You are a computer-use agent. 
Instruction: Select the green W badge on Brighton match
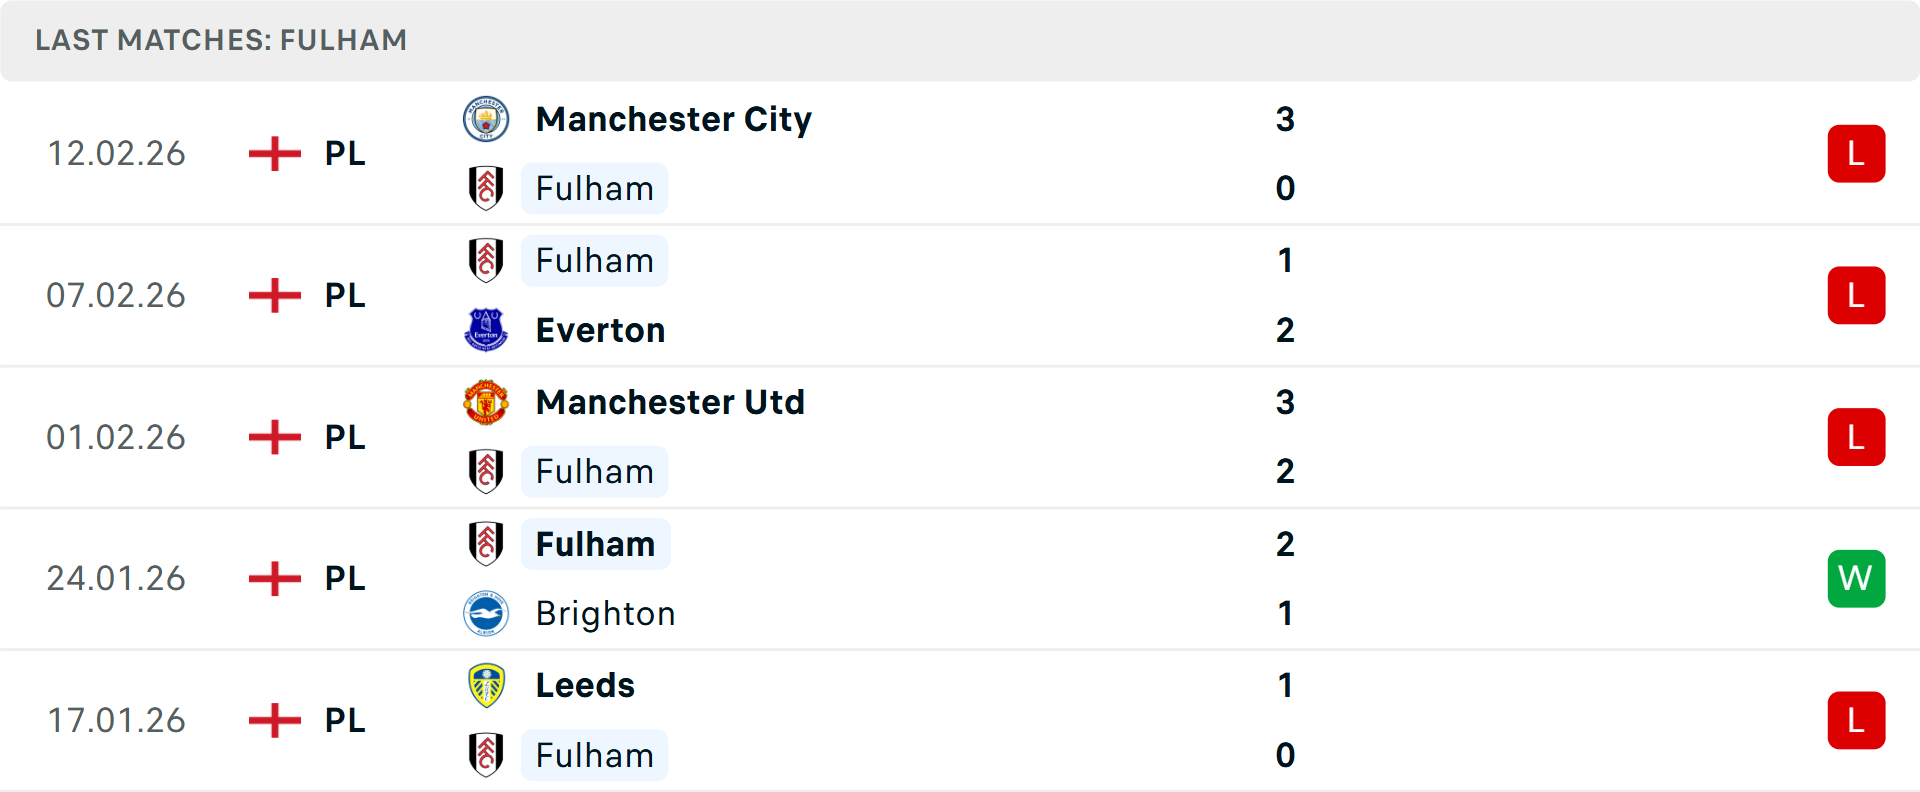point(1857,578)
